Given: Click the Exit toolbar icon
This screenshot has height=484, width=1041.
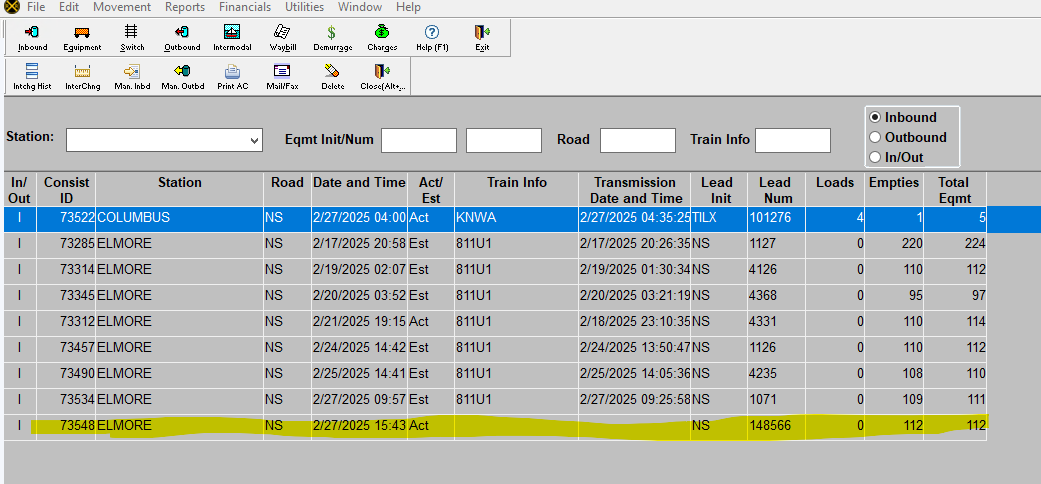Looking at the screenshot, I should [482, 38].
